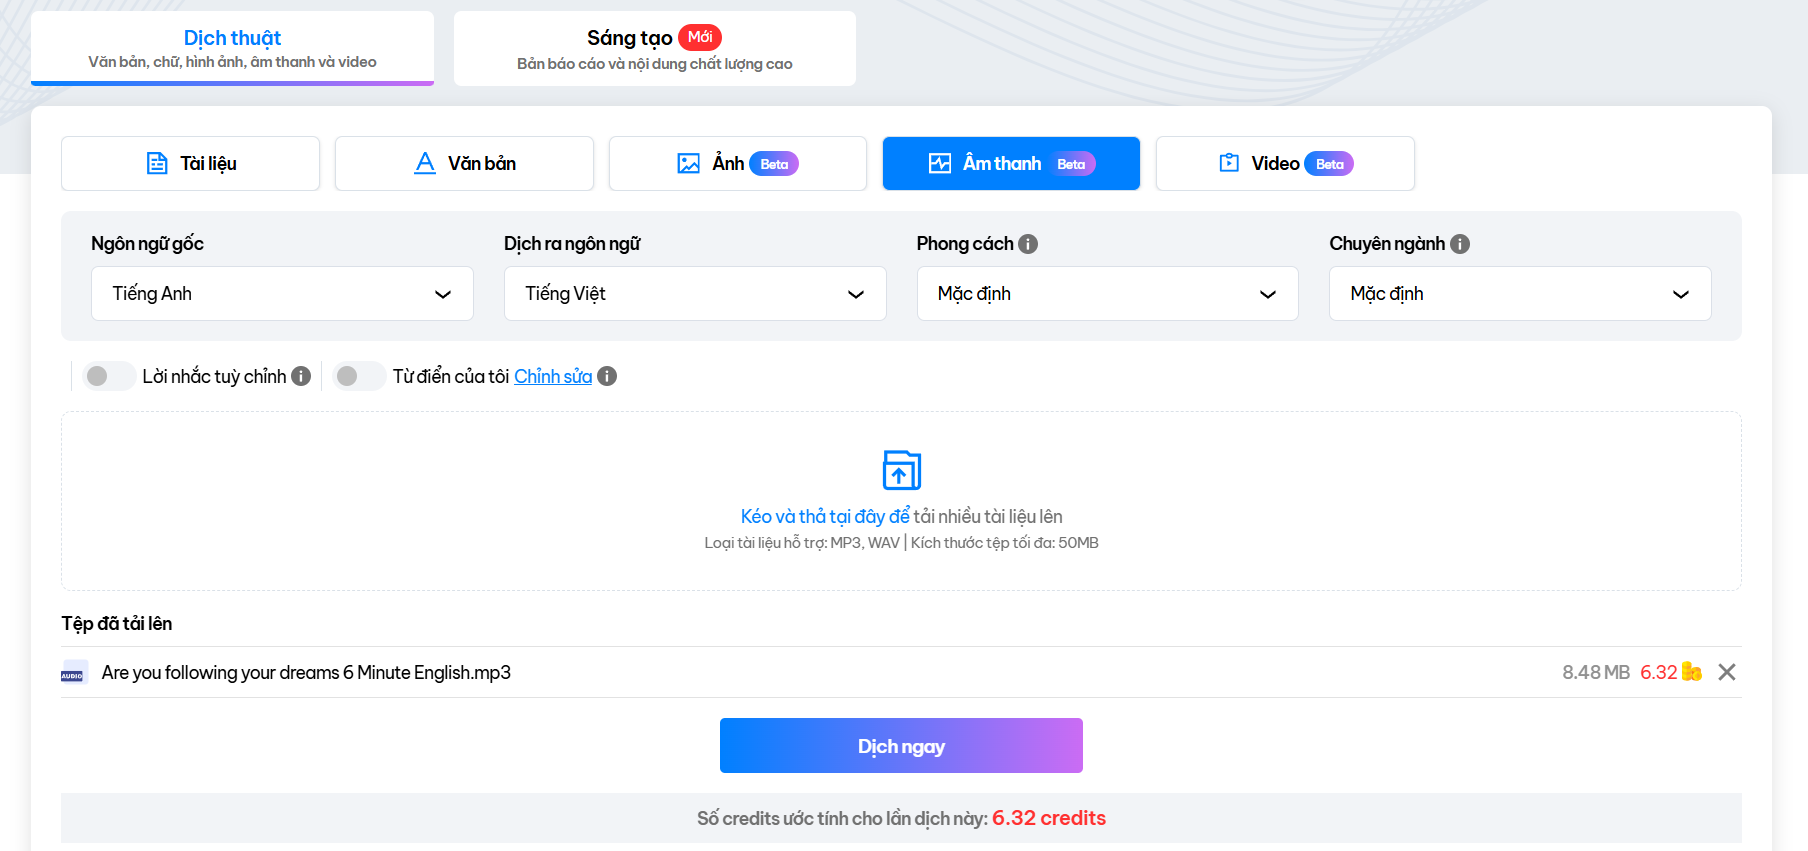Viewport: 1808px width, 851px height.
Task: Switch to the Sáng tạo tab
Action: [x=654, y=49]
